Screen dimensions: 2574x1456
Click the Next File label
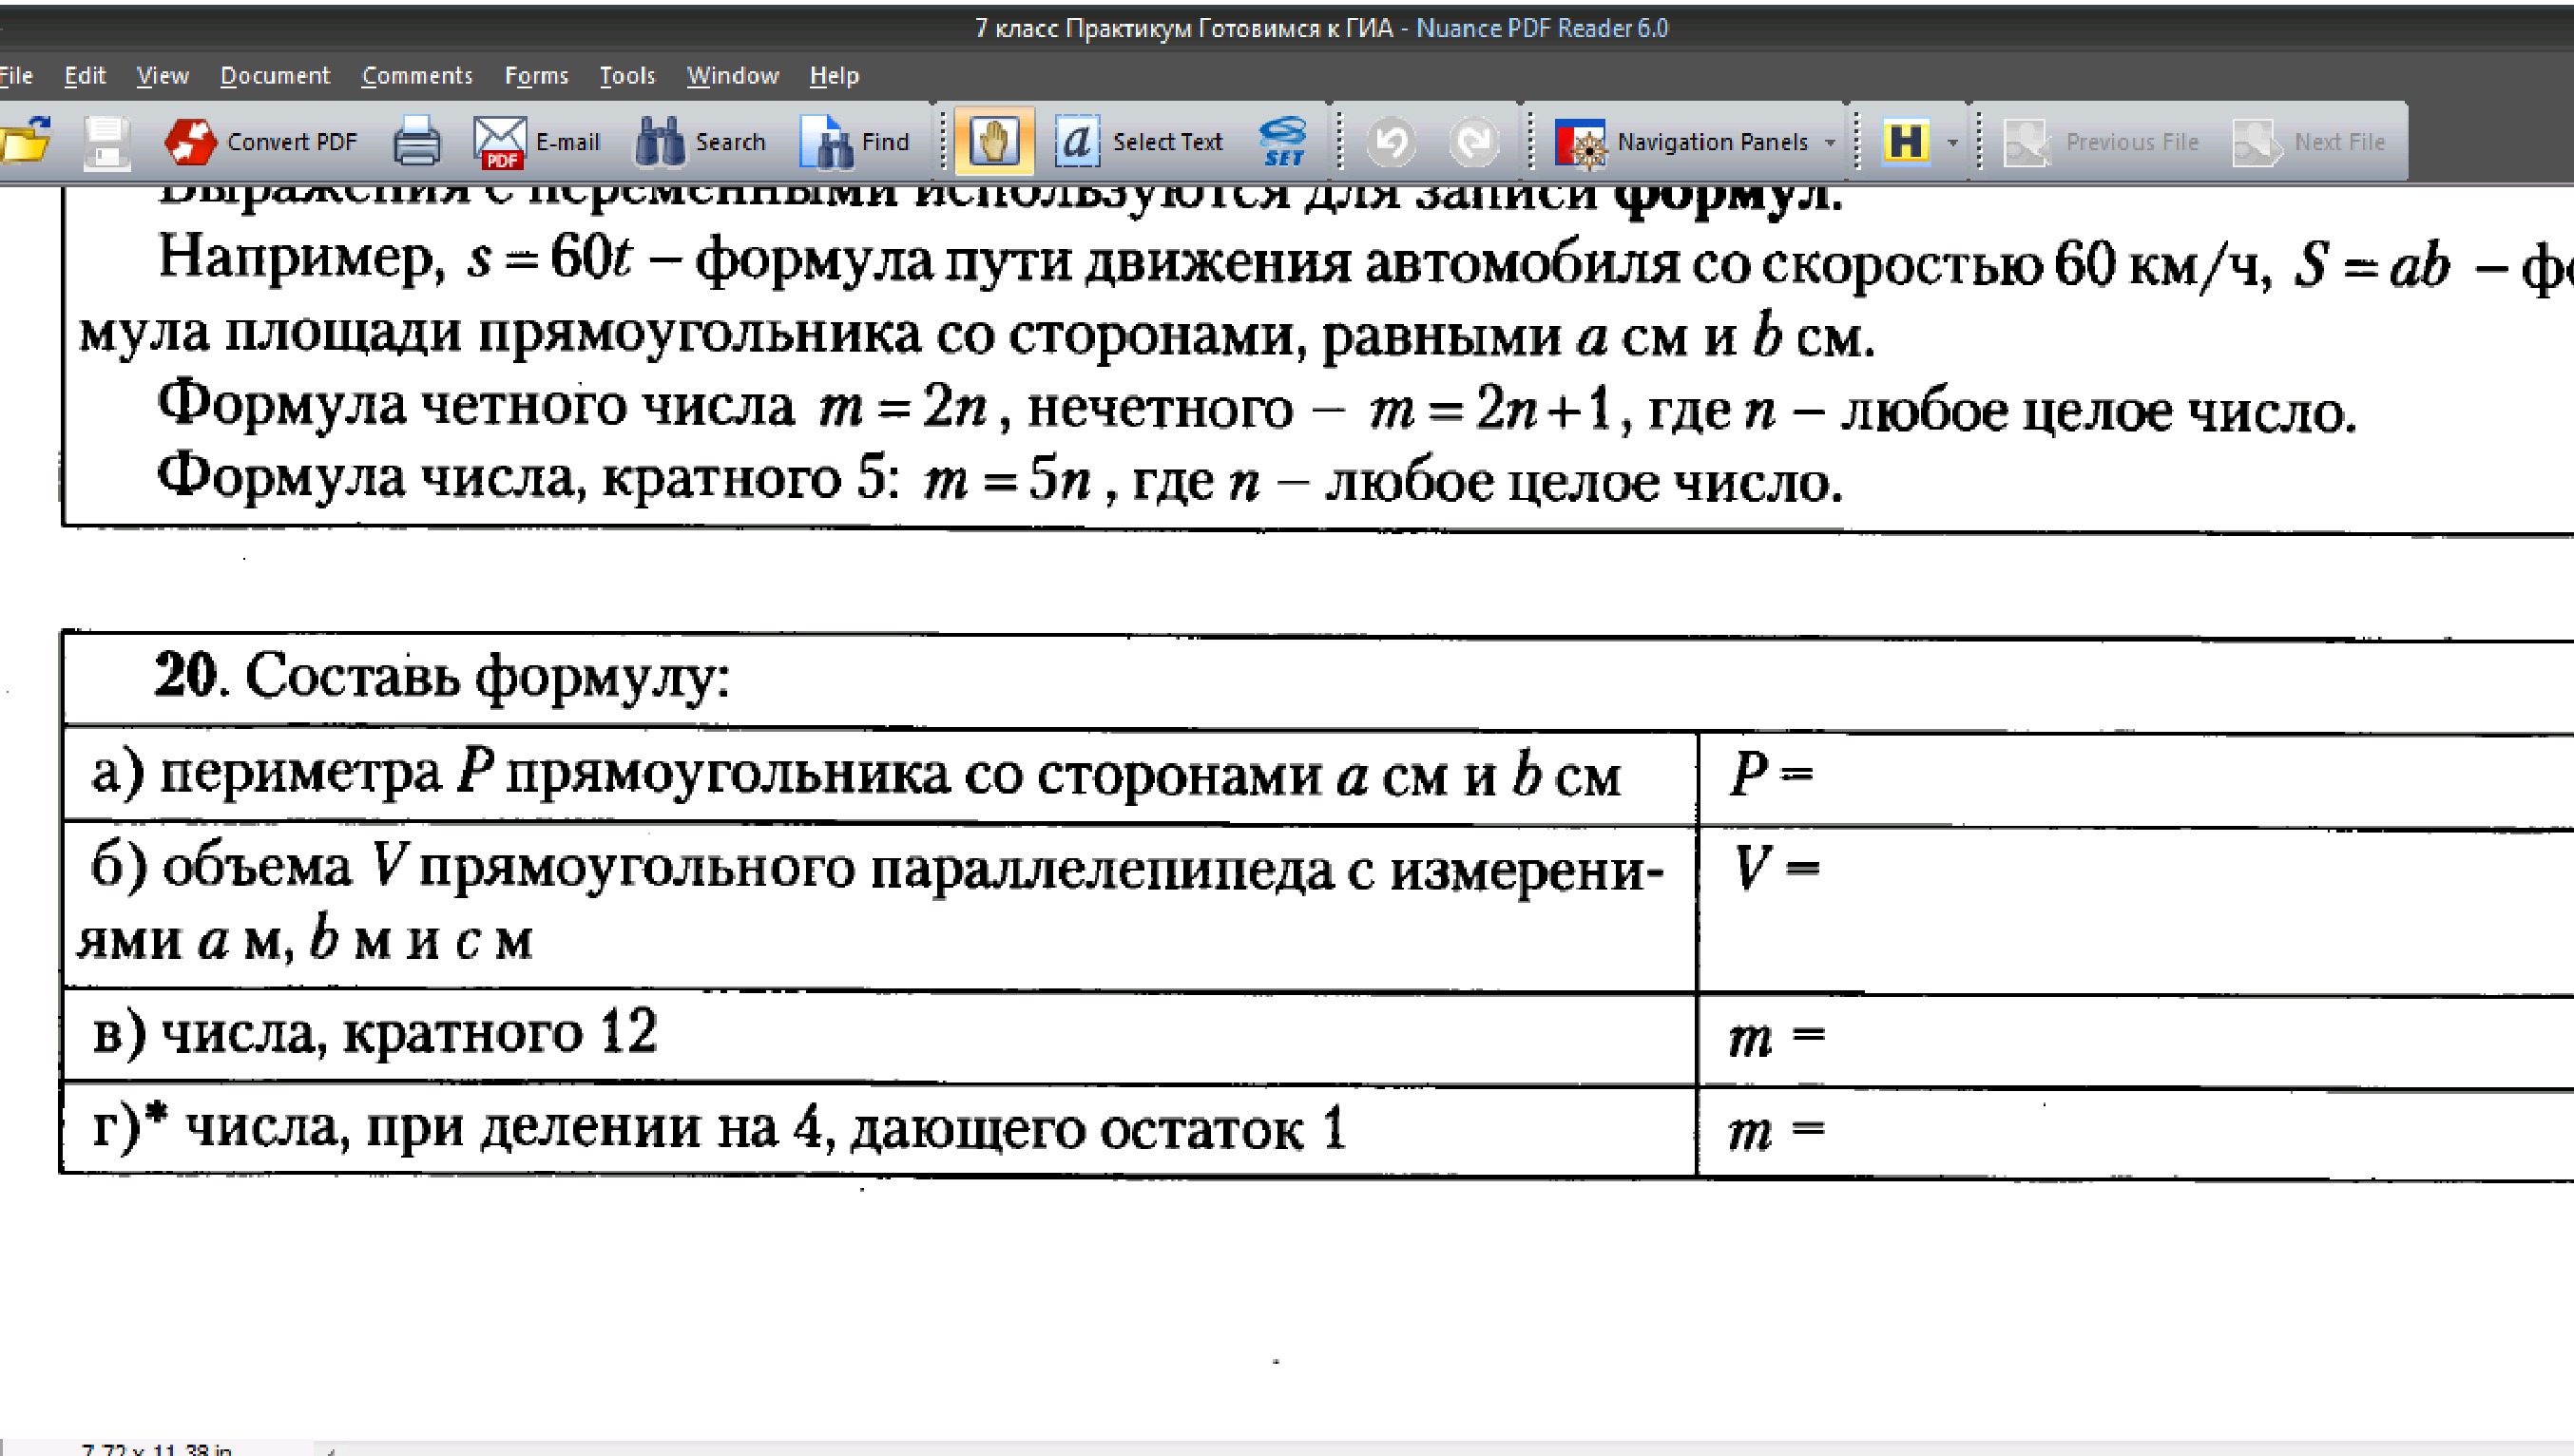click(2340, 142)
